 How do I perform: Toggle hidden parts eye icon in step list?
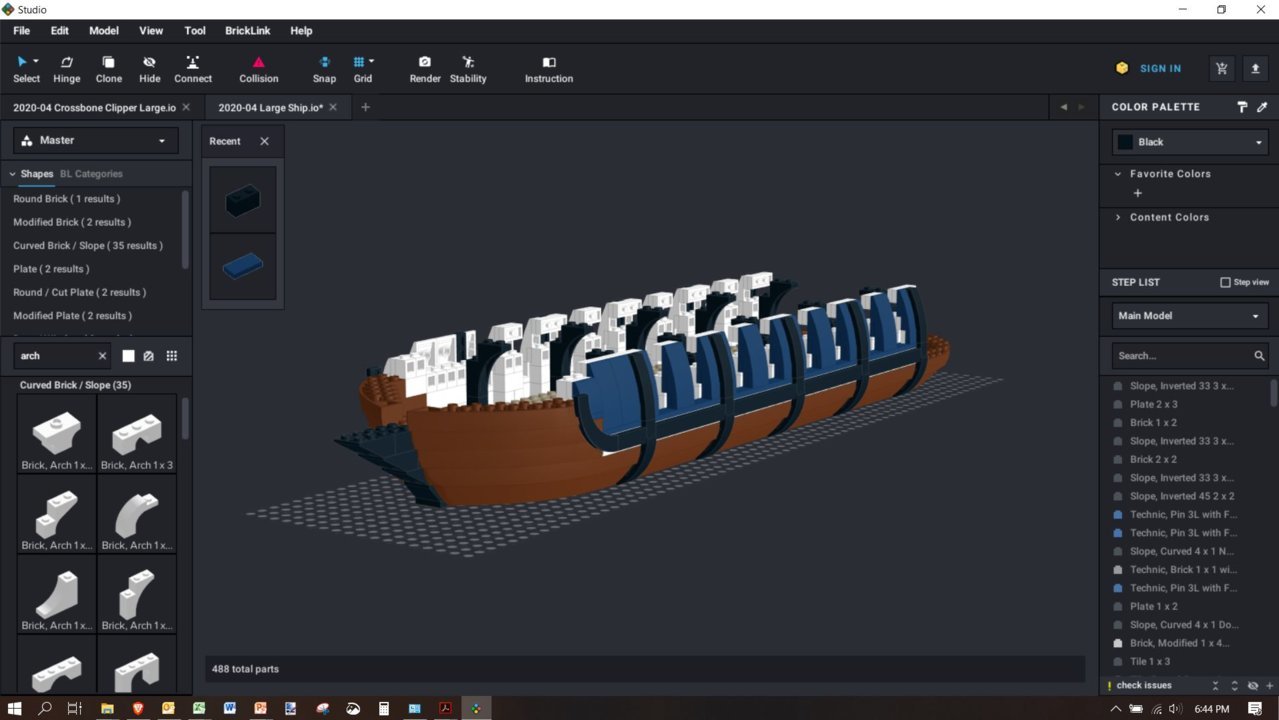pos(1253,685)
